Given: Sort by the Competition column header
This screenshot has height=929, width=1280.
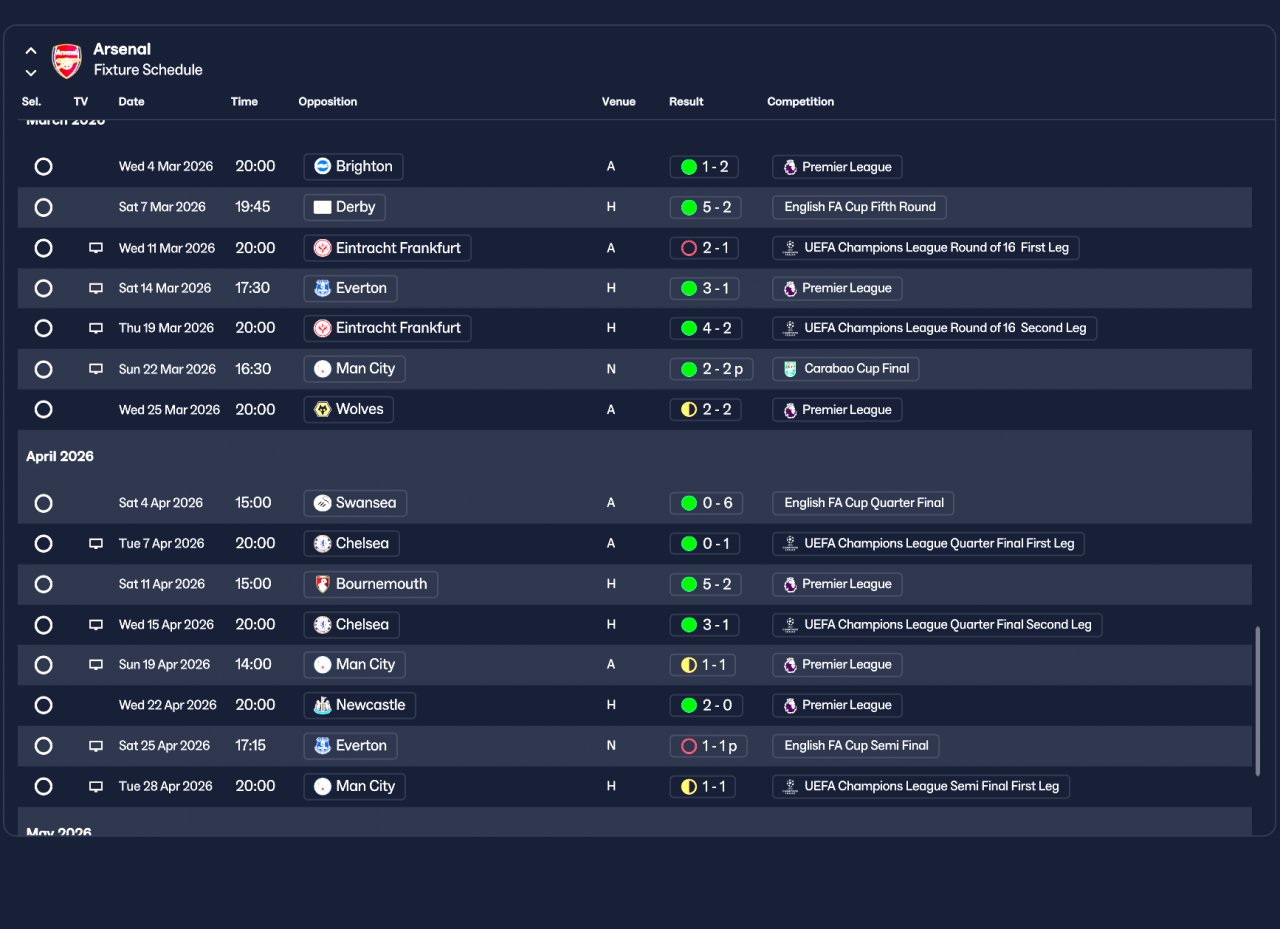Looking at the screenshot, I should coord(800,102).
